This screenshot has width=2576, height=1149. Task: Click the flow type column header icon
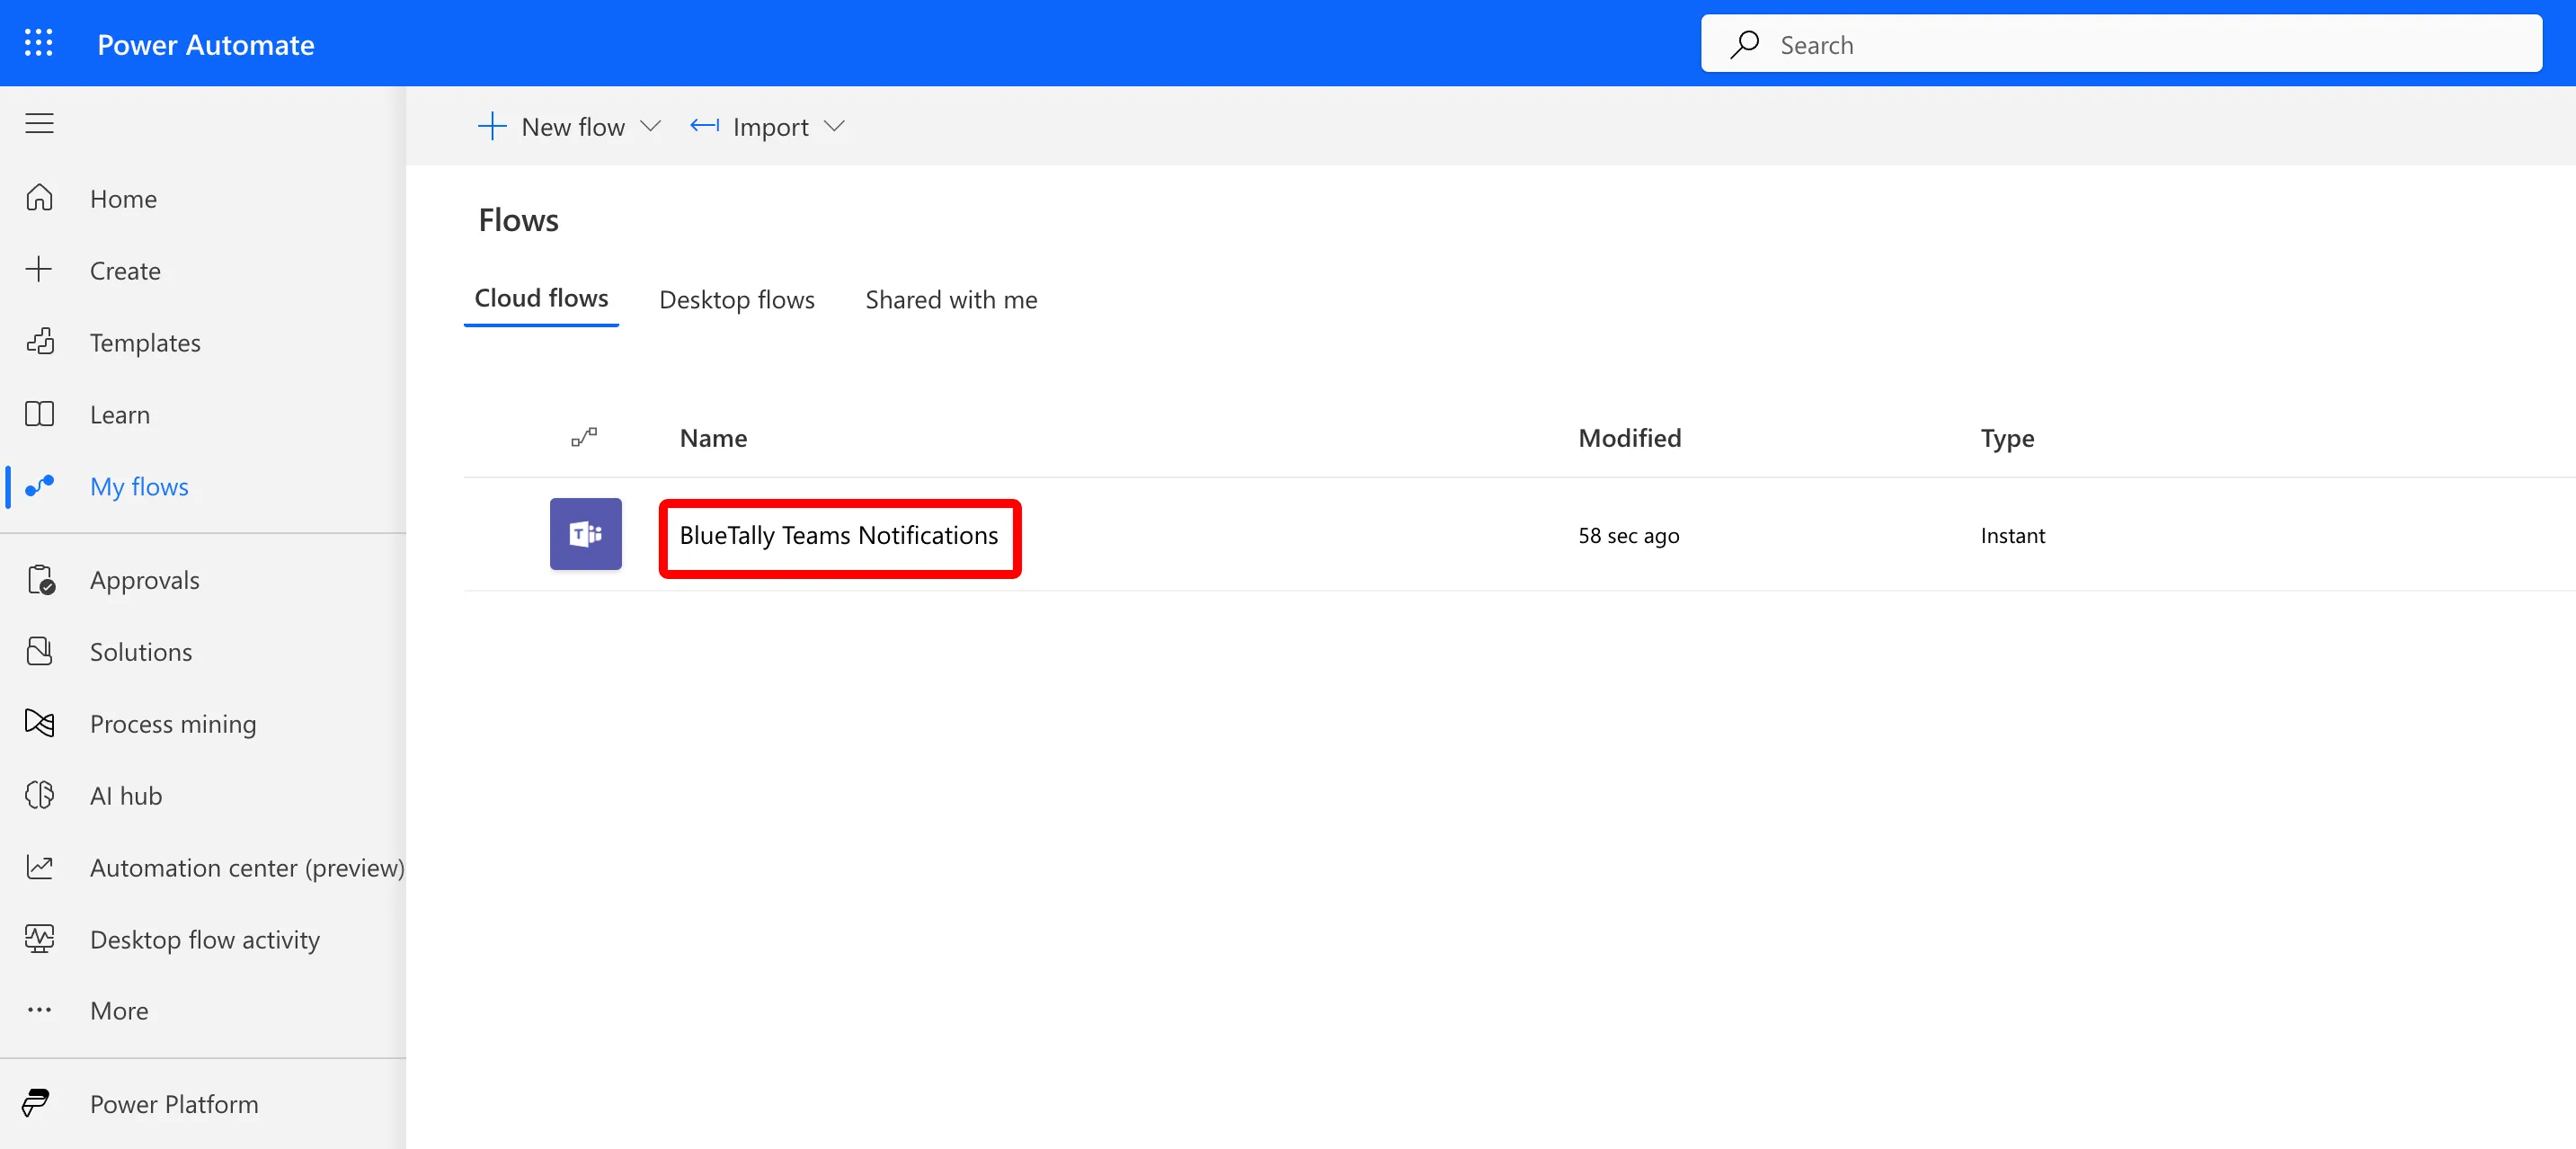[584, 437]
